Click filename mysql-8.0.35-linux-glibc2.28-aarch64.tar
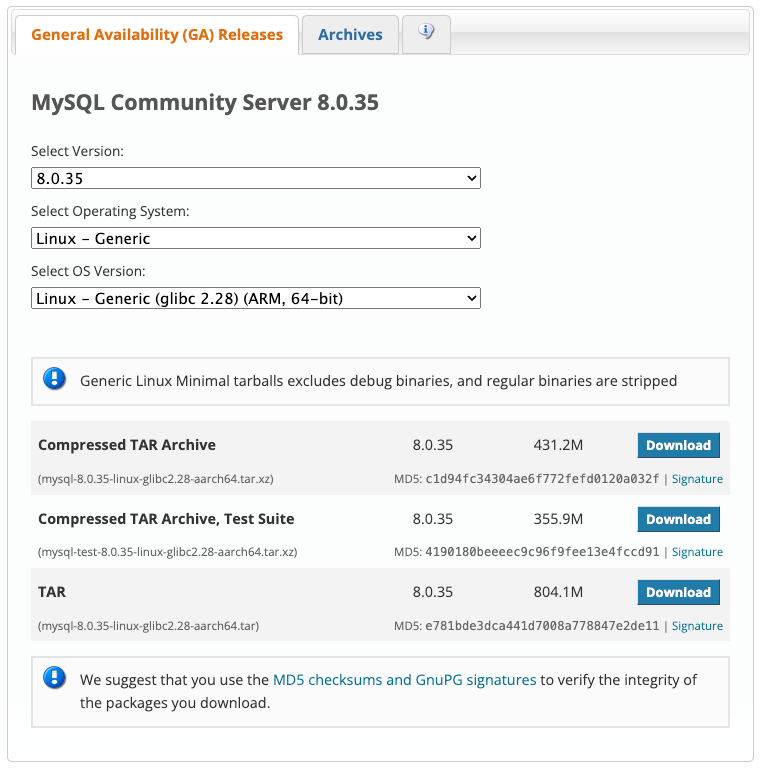761x770 pixels. point(148,626)
